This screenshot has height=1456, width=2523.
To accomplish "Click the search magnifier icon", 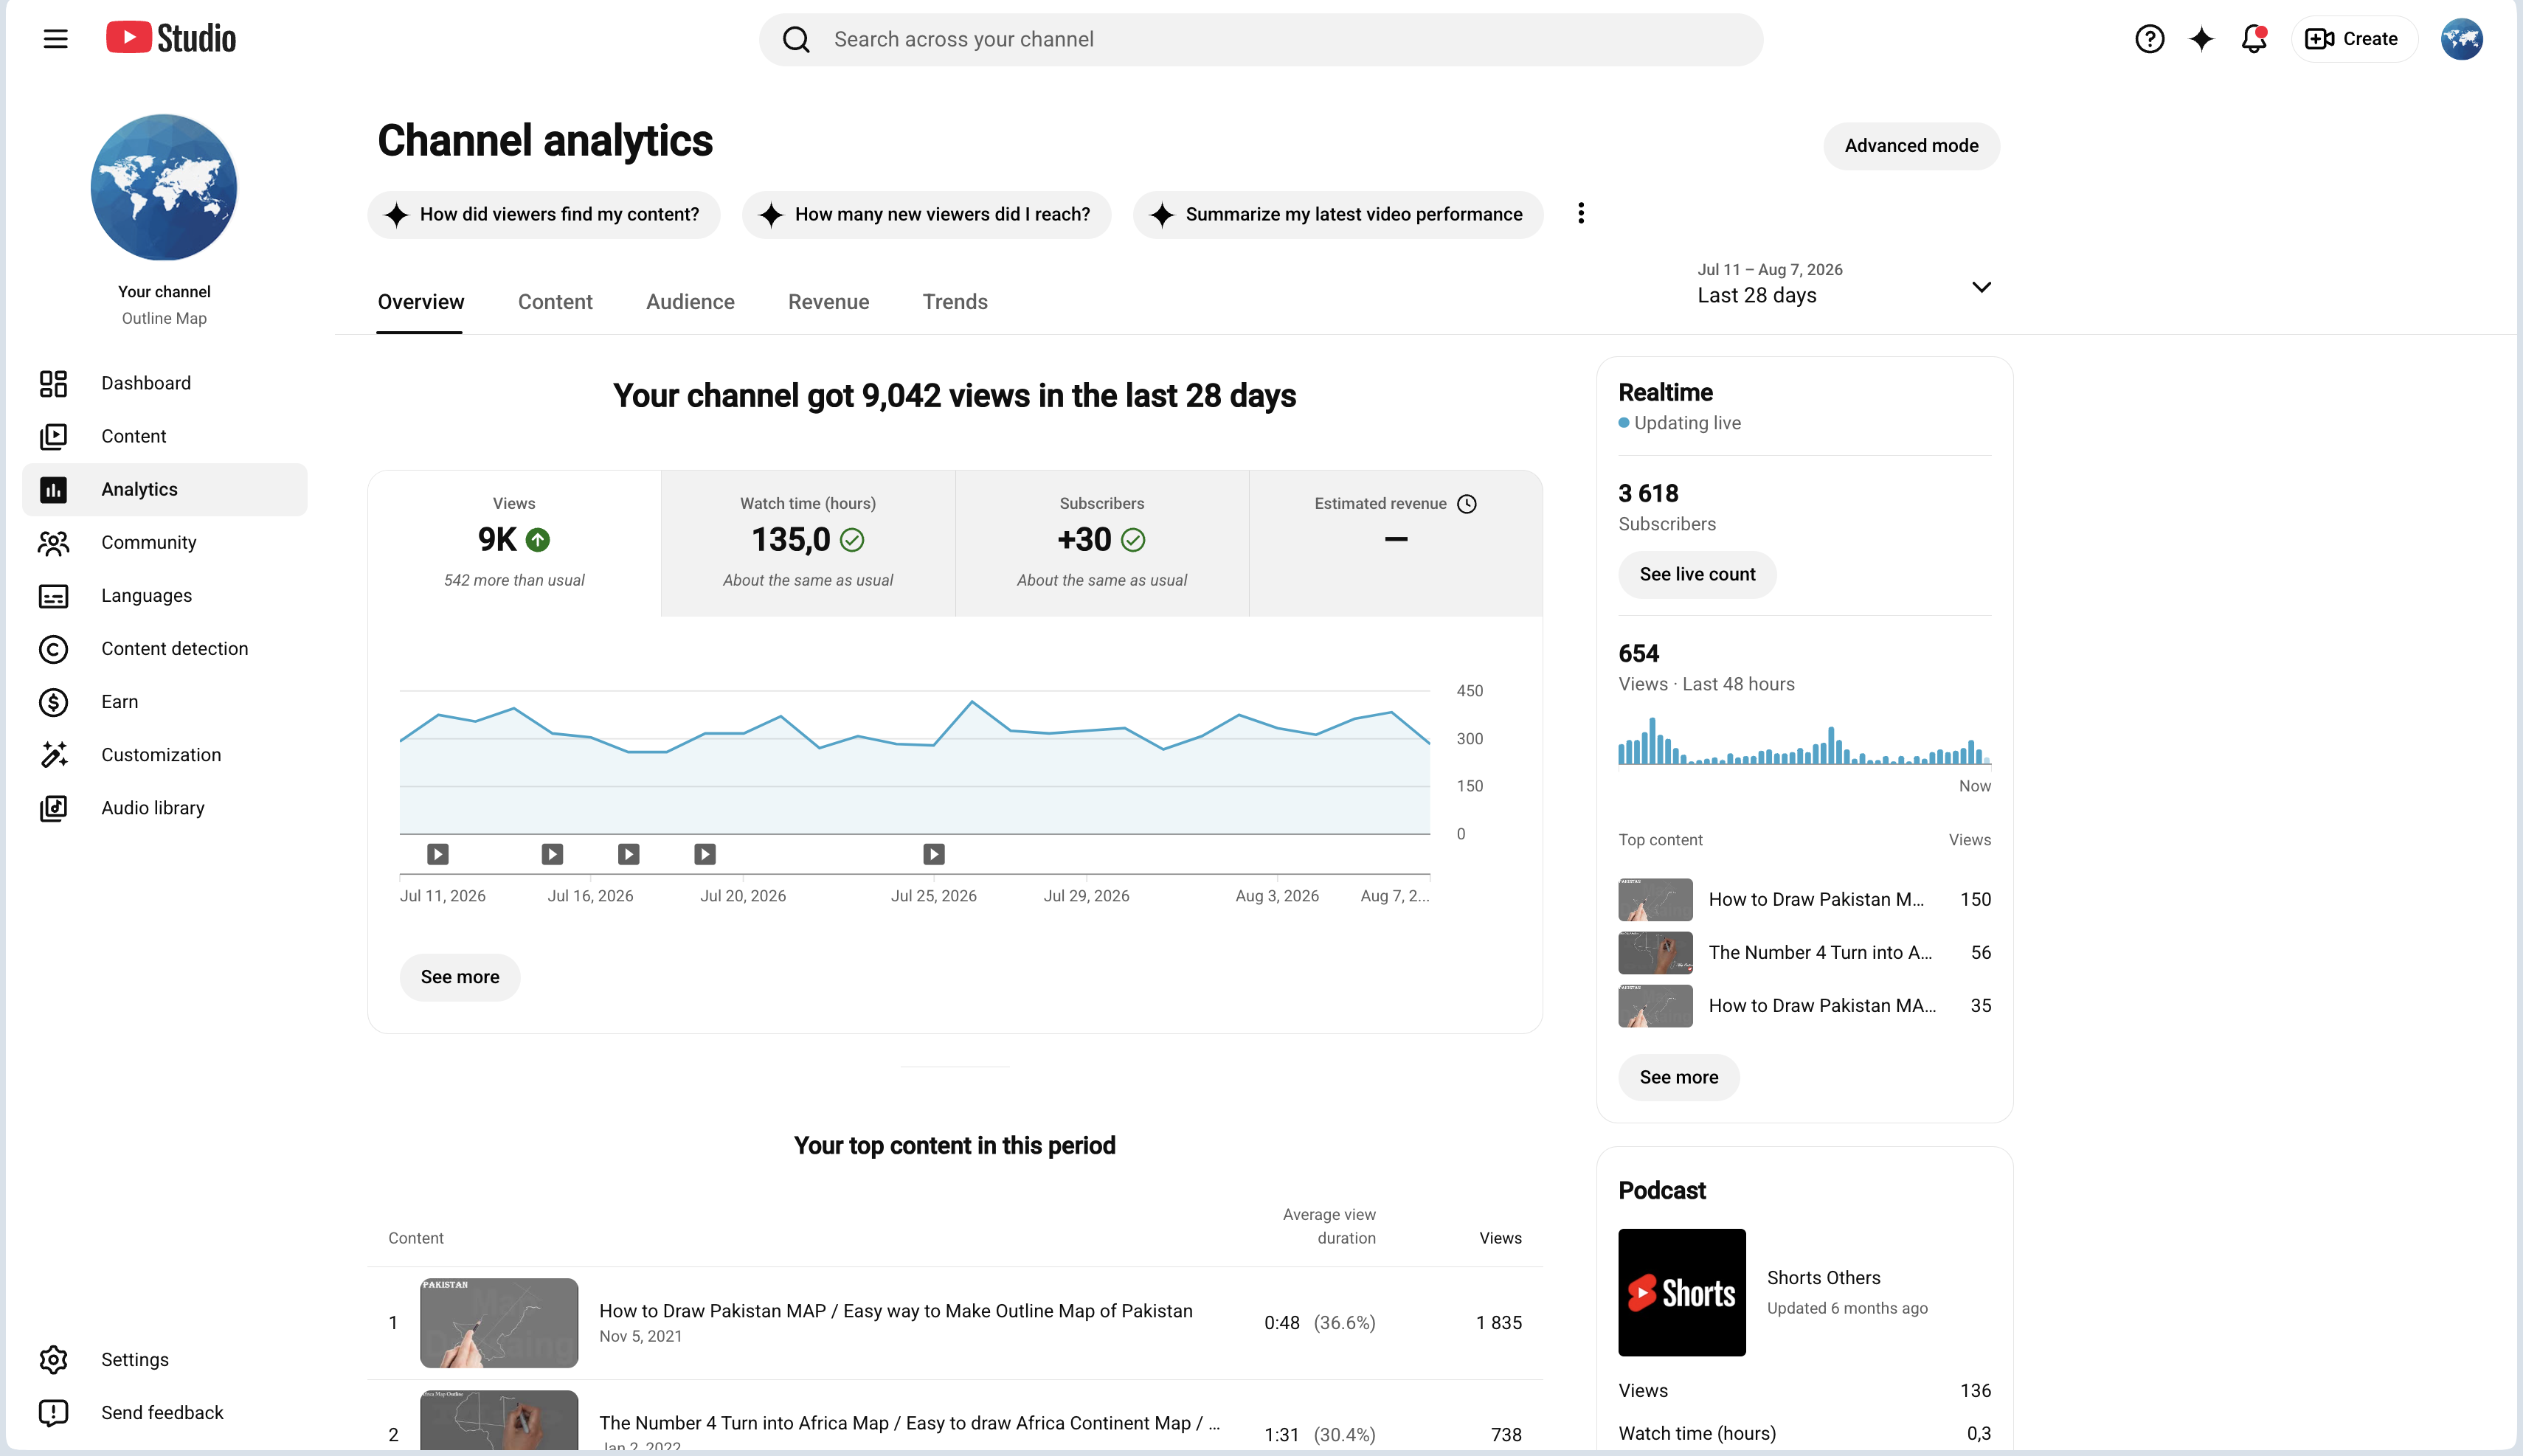I will click(x=796, y=39).
